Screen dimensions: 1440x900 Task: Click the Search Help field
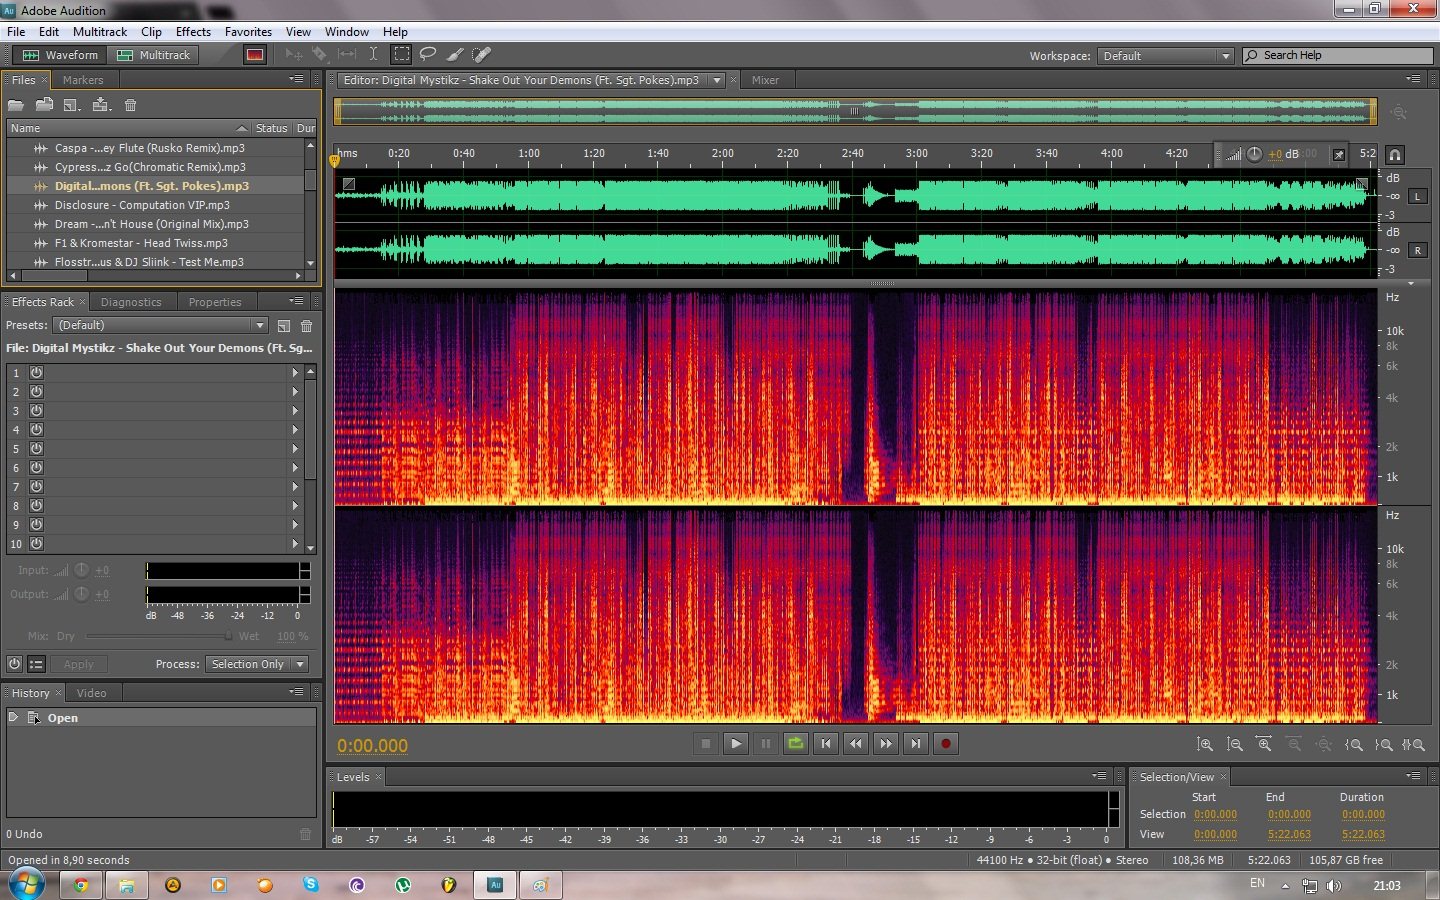pyautogui.click(x=1338, y=55)
